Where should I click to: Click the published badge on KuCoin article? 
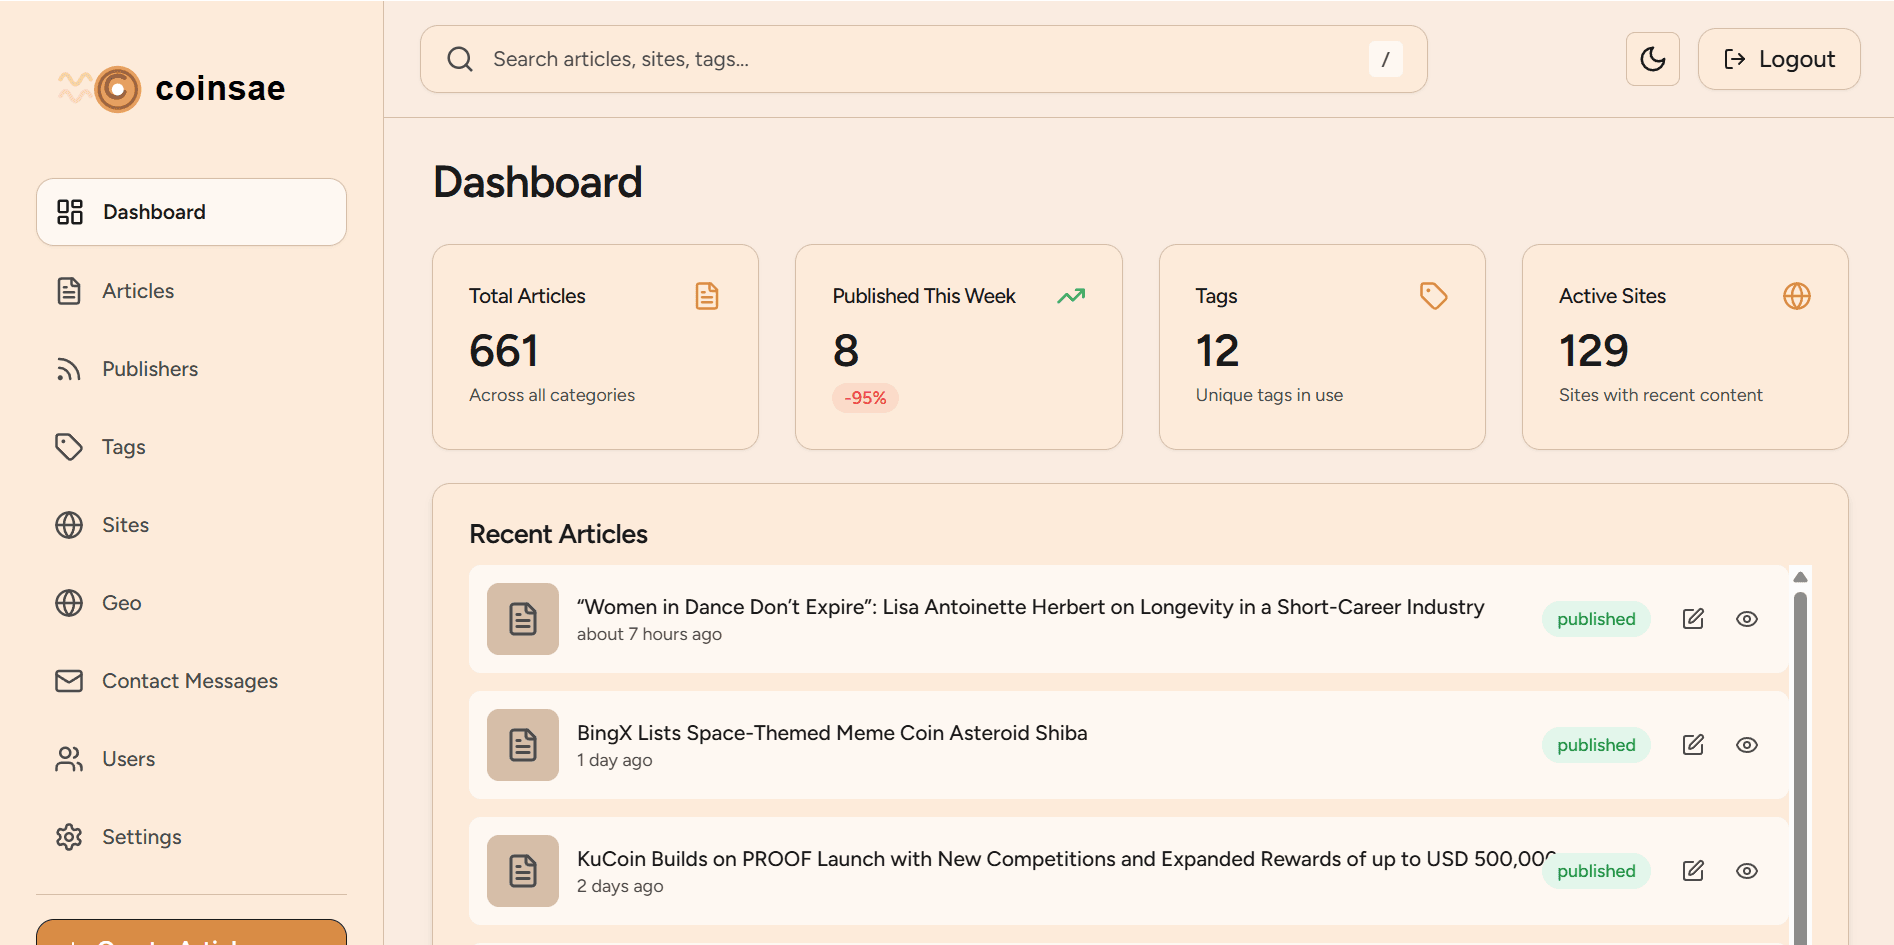[x=1595, y=871]
